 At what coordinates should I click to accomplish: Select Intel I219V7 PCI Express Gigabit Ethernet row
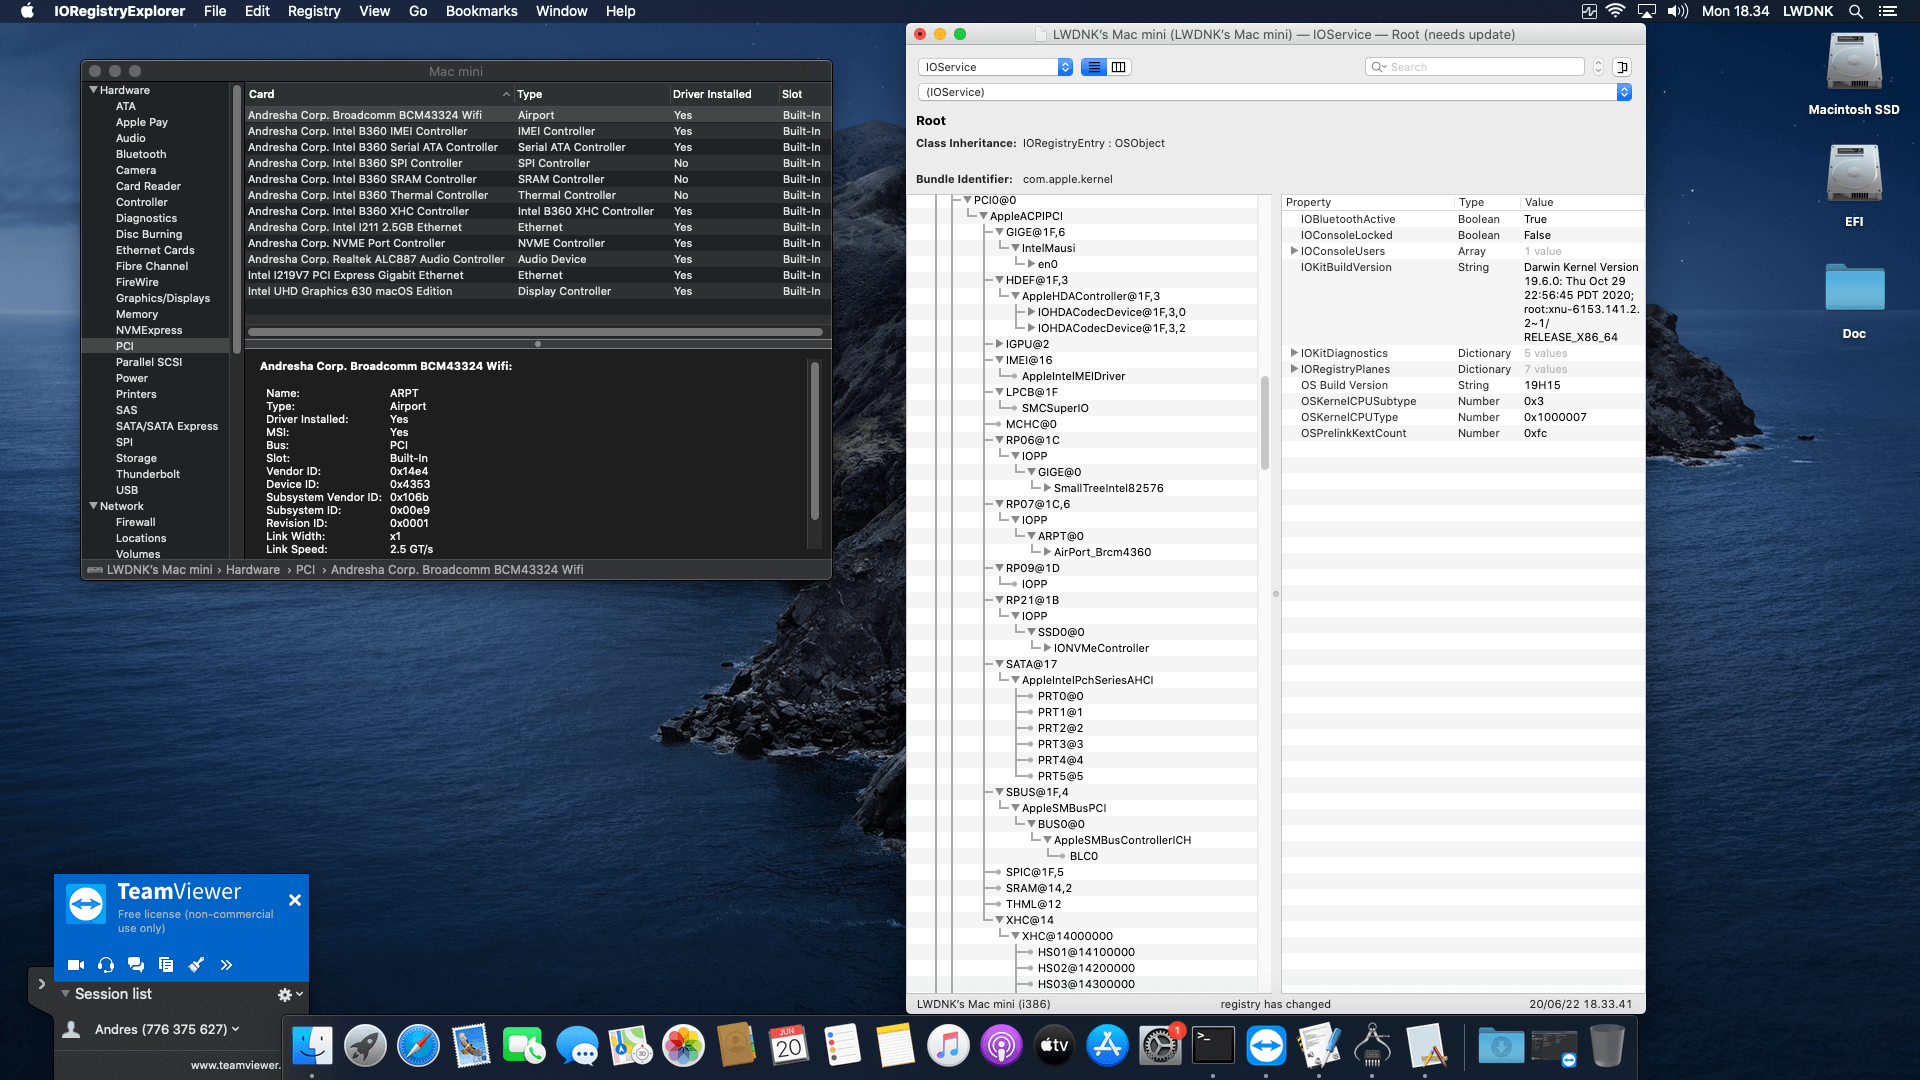(x=538, y=275)
